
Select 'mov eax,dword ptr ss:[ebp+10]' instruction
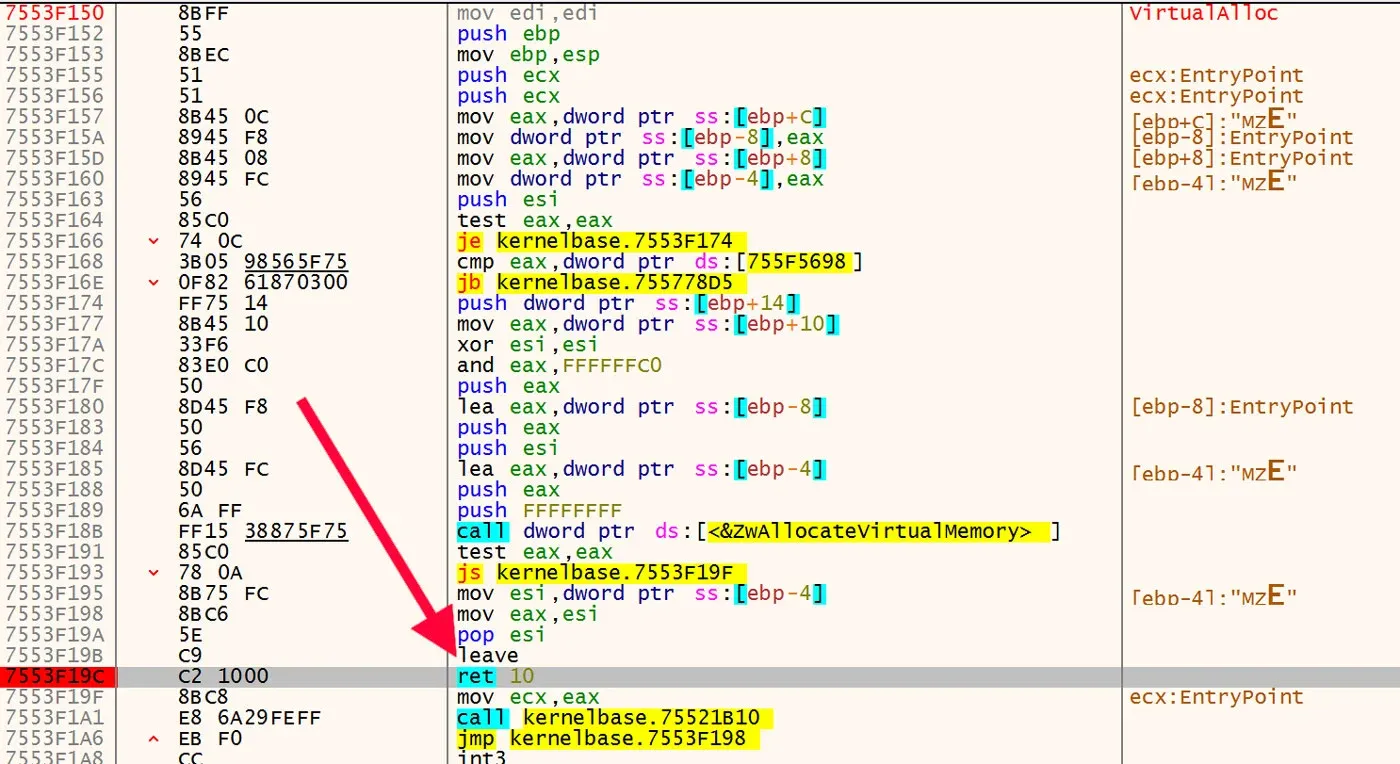pos(647,324)
